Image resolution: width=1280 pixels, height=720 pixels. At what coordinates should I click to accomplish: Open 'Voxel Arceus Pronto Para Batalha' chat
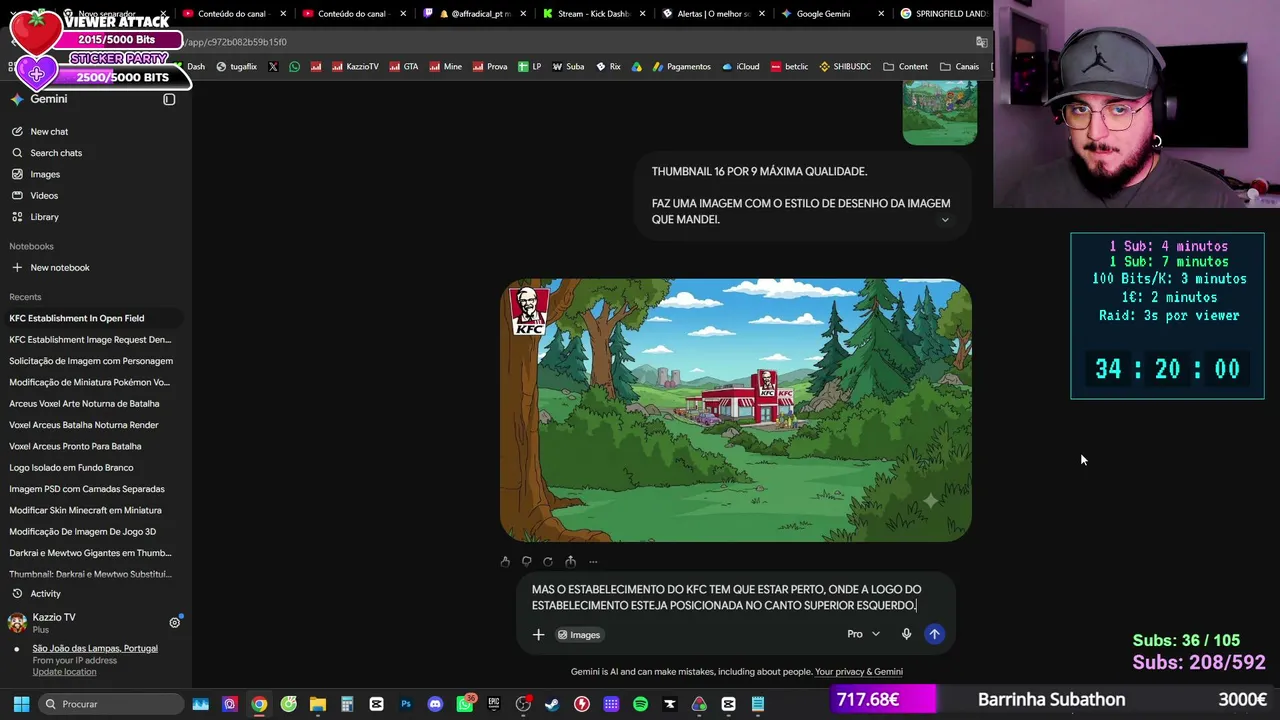tap(92, 446)
